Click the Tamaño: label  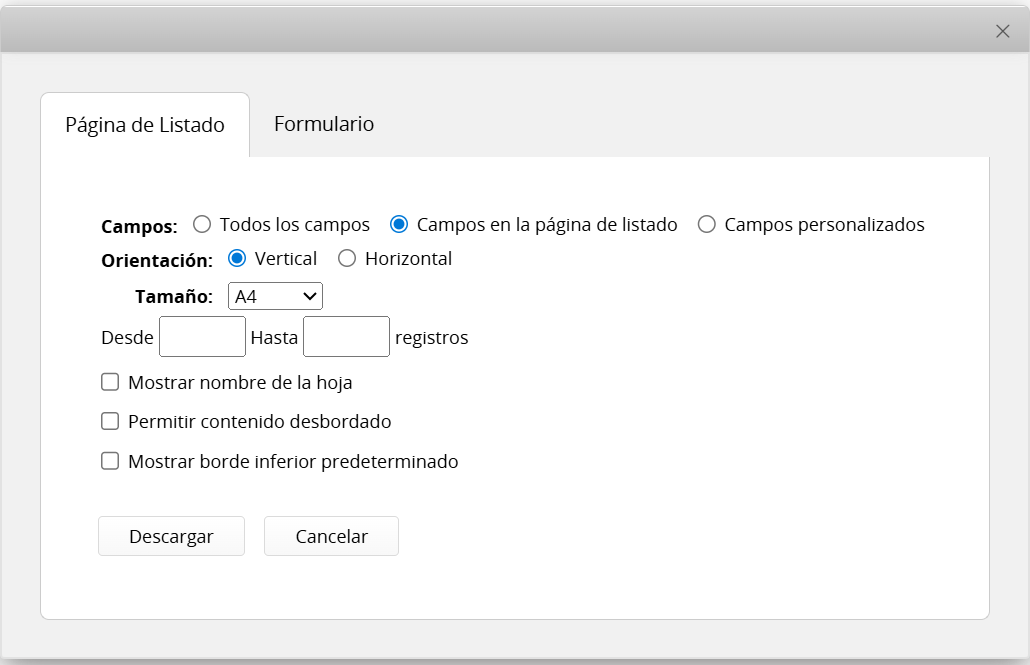point(174,297)
